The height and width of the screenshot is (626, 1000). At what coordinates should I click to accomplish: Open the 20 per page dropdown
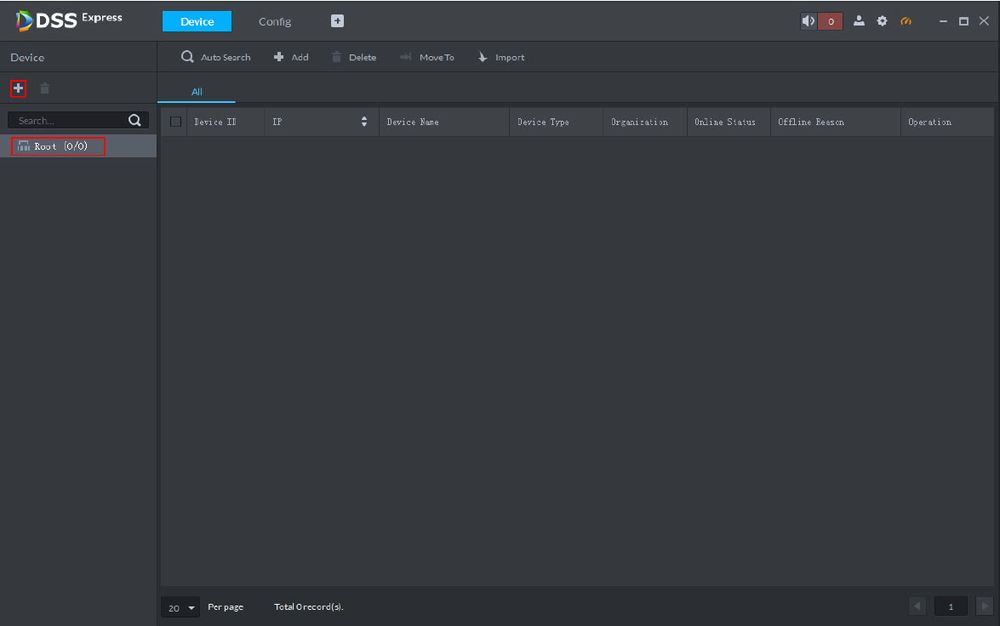point(180,608)
